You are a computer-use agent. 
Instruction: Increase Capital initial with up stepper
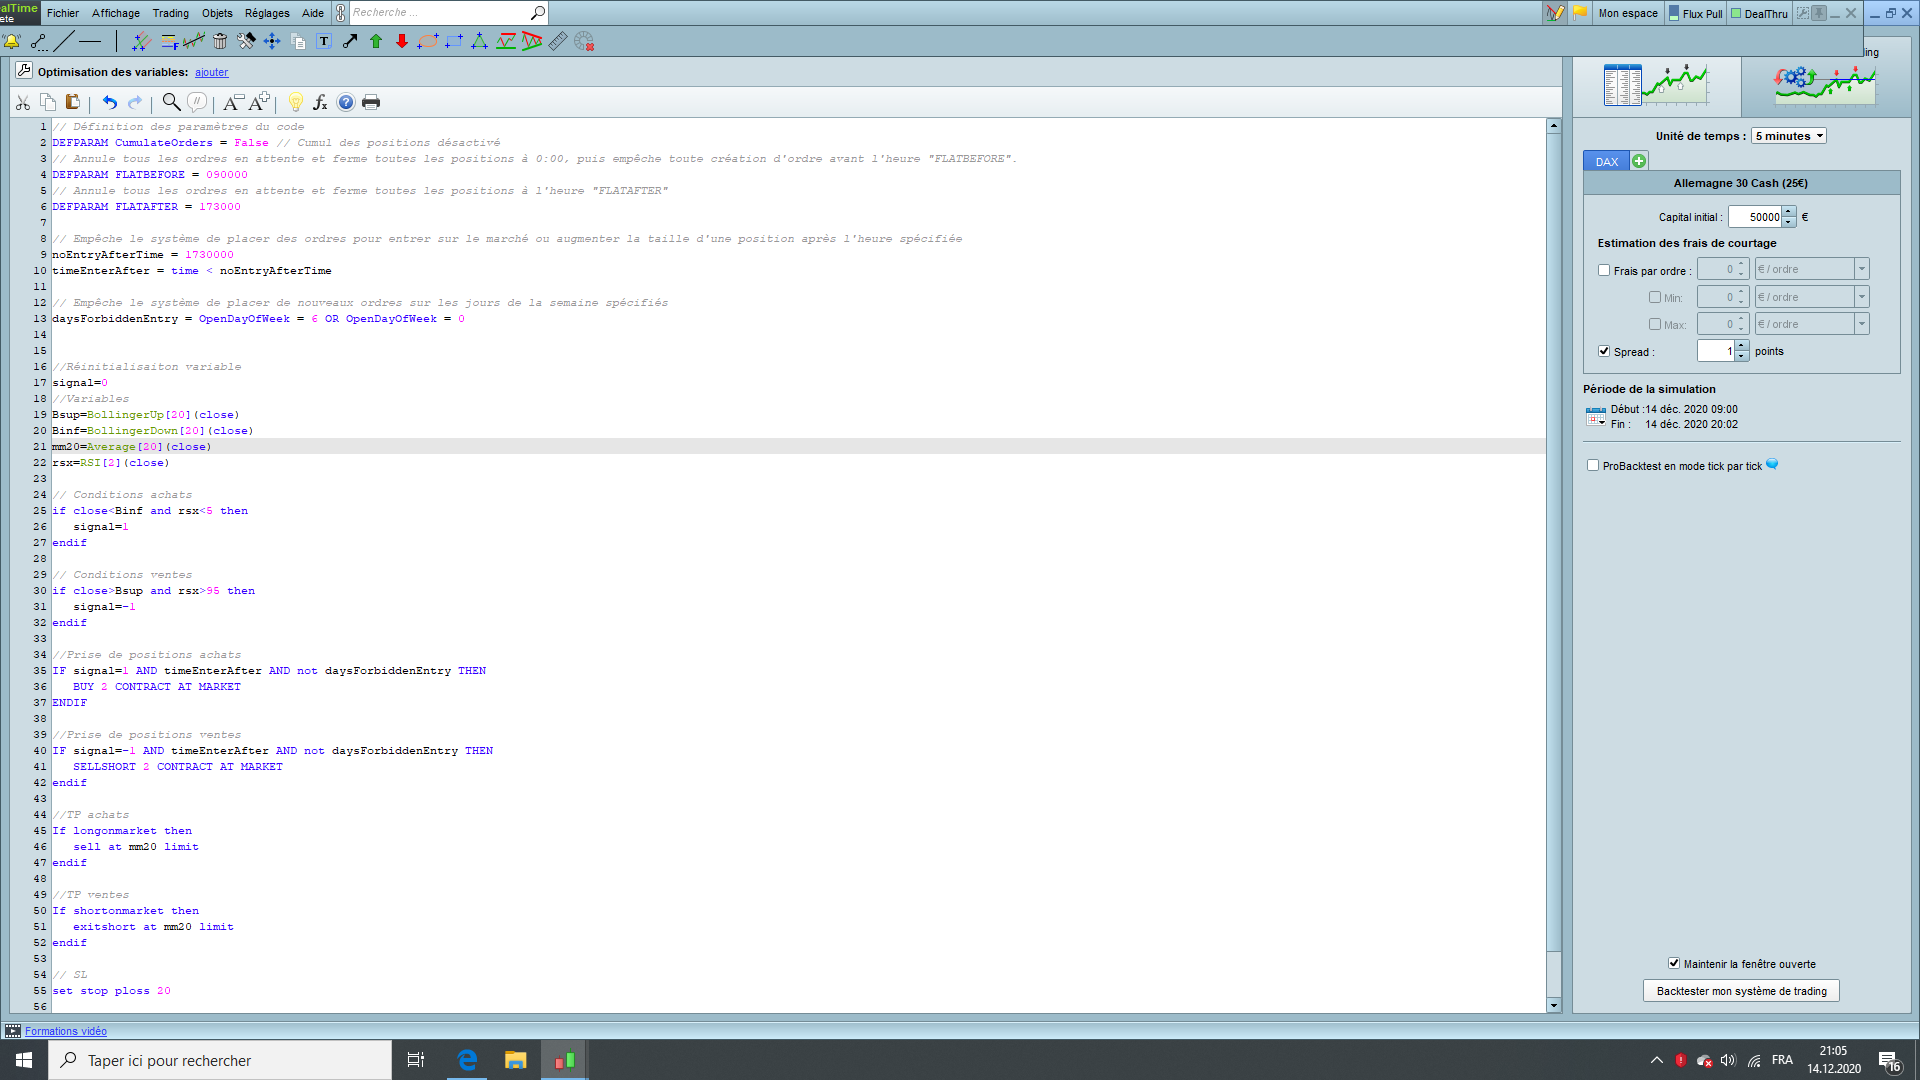[1789, 211]
